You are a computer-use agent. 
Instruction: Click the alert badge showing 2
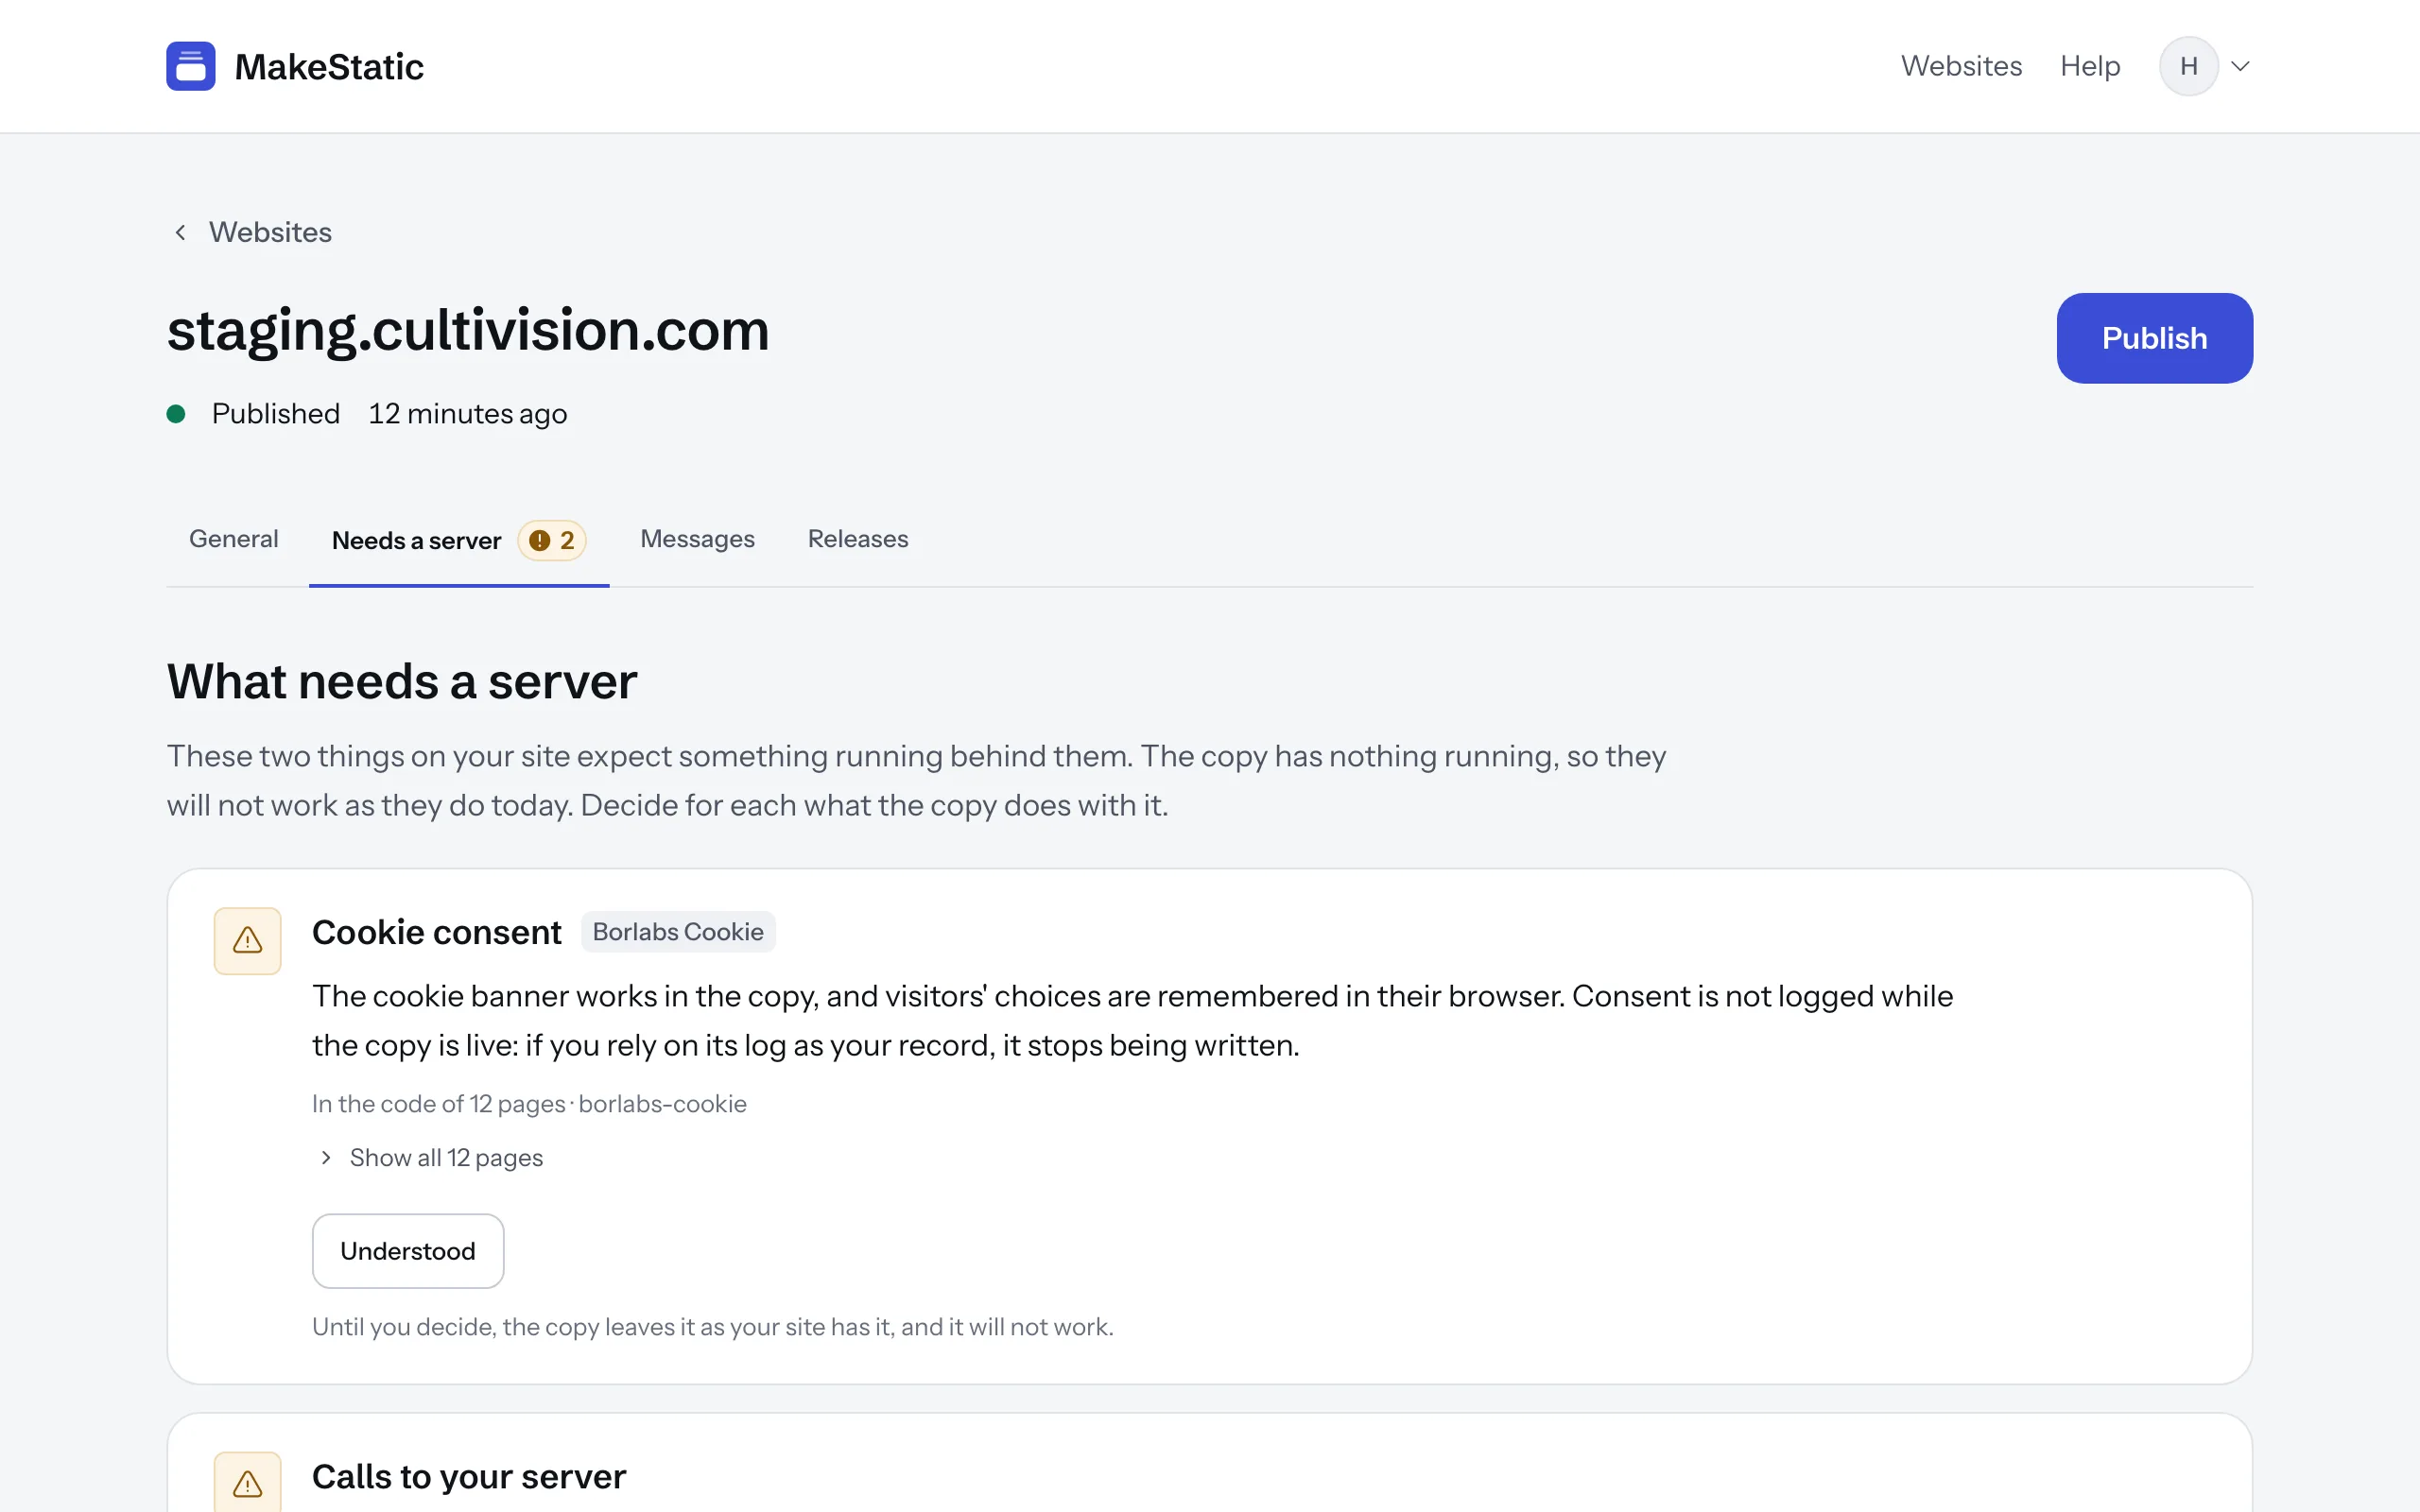tap(552, 541)
